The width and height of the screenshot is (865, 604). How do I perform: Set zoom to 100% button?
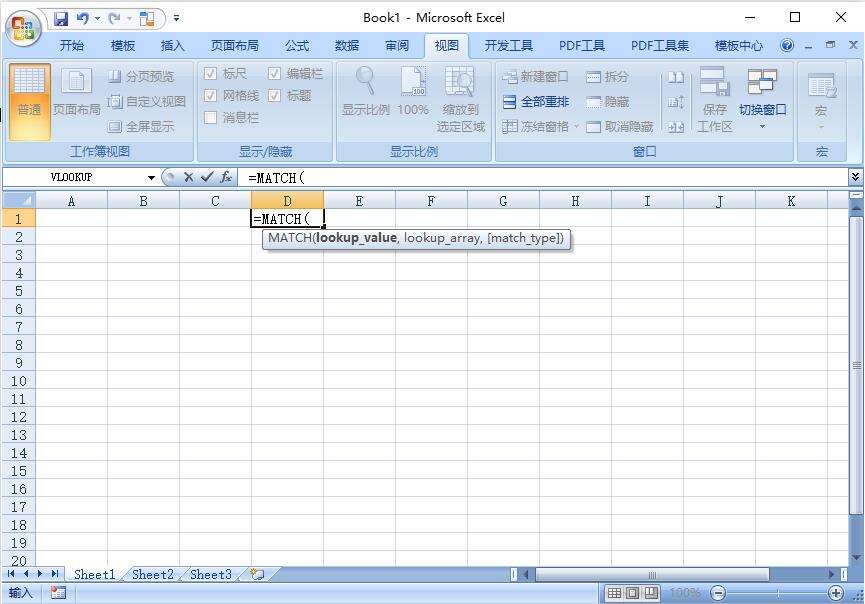click(413, 92)
